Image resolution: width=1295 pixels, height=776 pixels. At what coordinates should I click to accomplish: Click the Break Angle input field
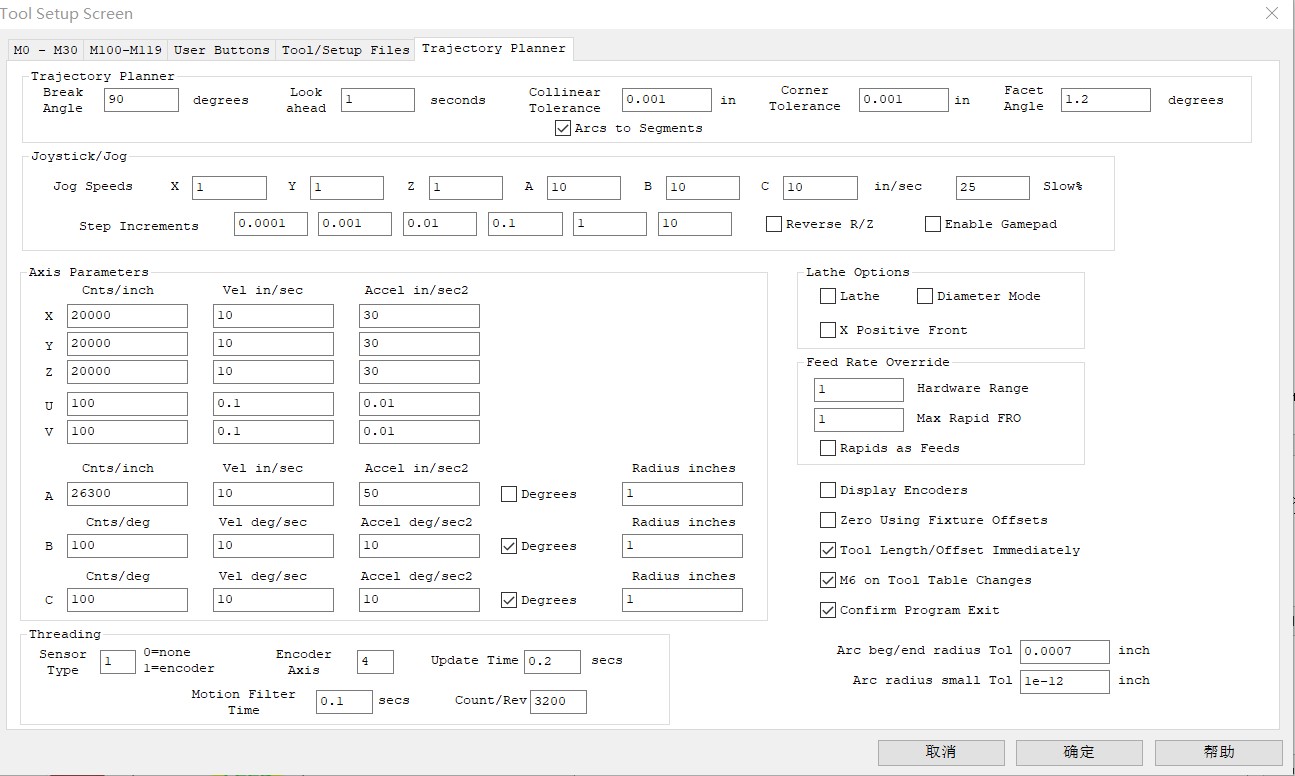(141, 100)
